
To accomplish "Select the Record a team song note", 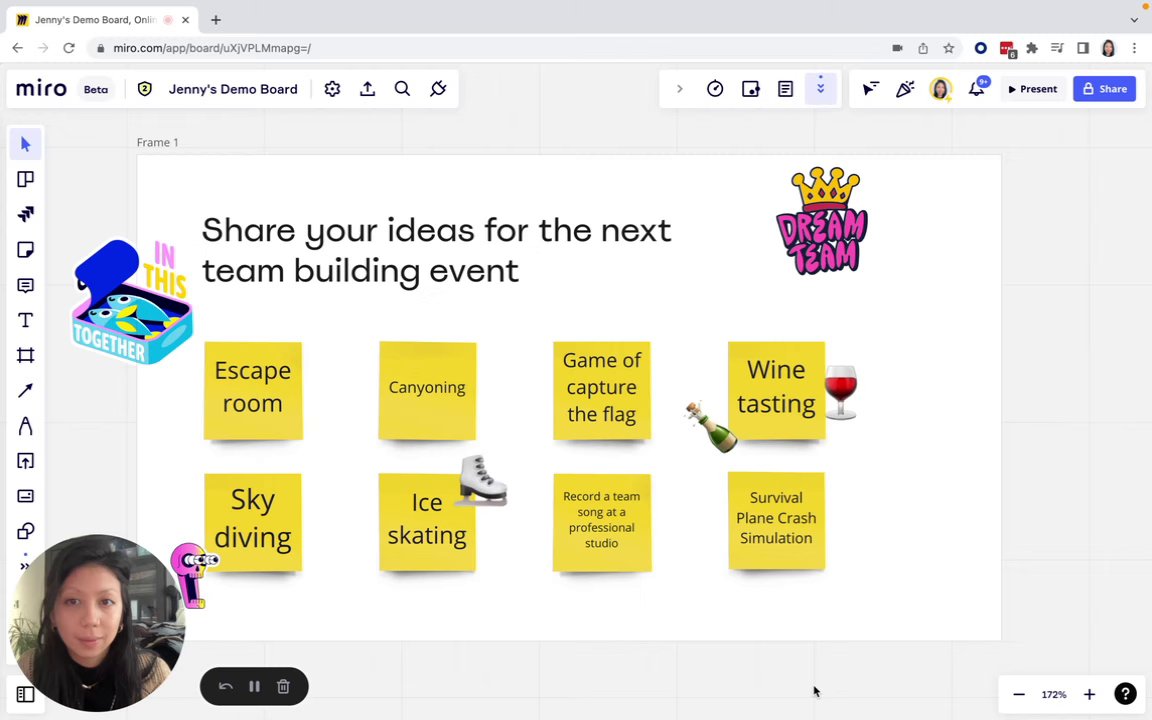I will pos(602,522).
